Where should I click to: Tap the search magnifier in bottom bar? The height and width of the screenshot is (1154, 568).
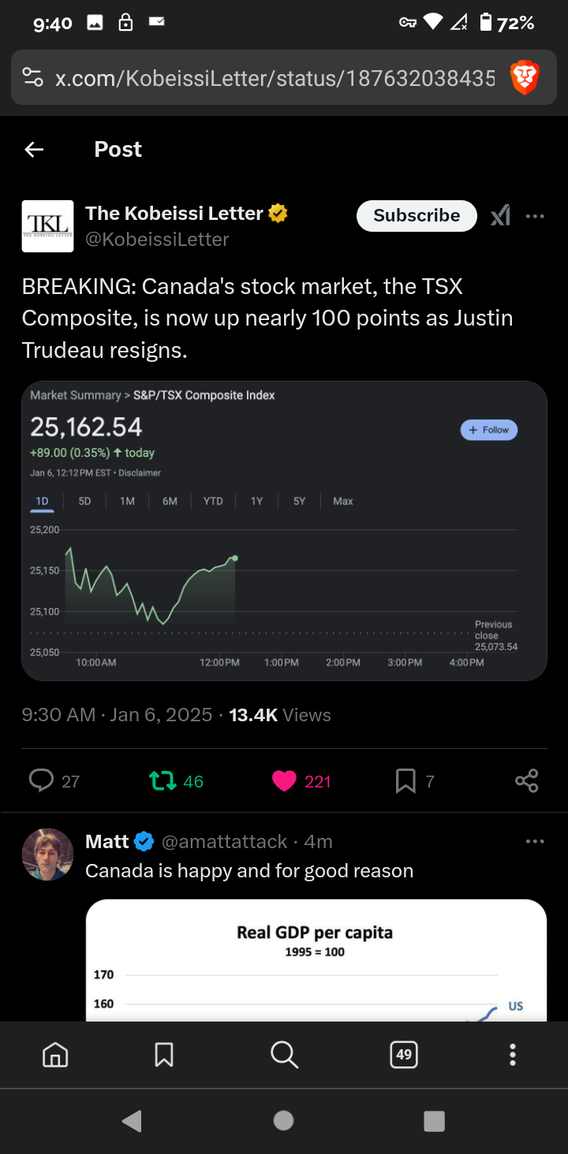pos(284,1055)
